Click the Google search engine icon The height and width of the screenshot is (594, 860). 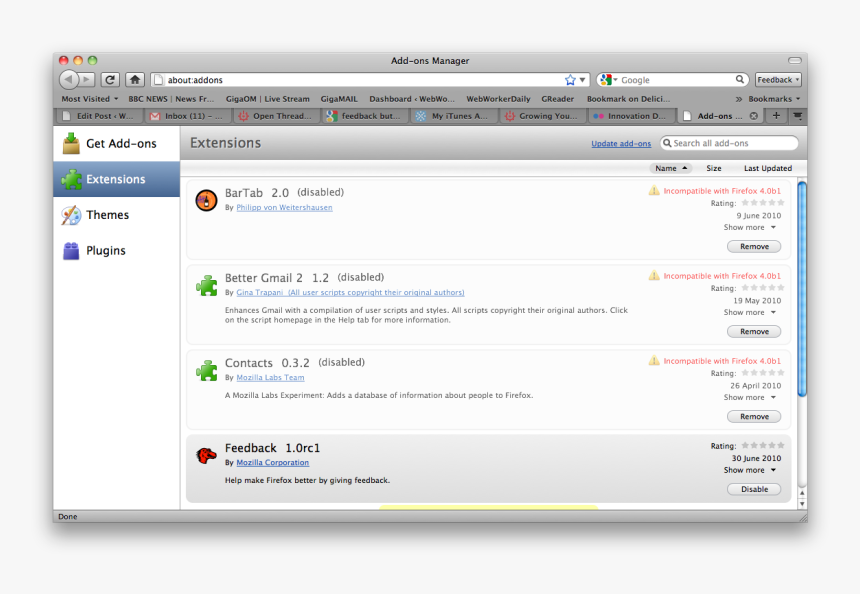pos(606,80)
